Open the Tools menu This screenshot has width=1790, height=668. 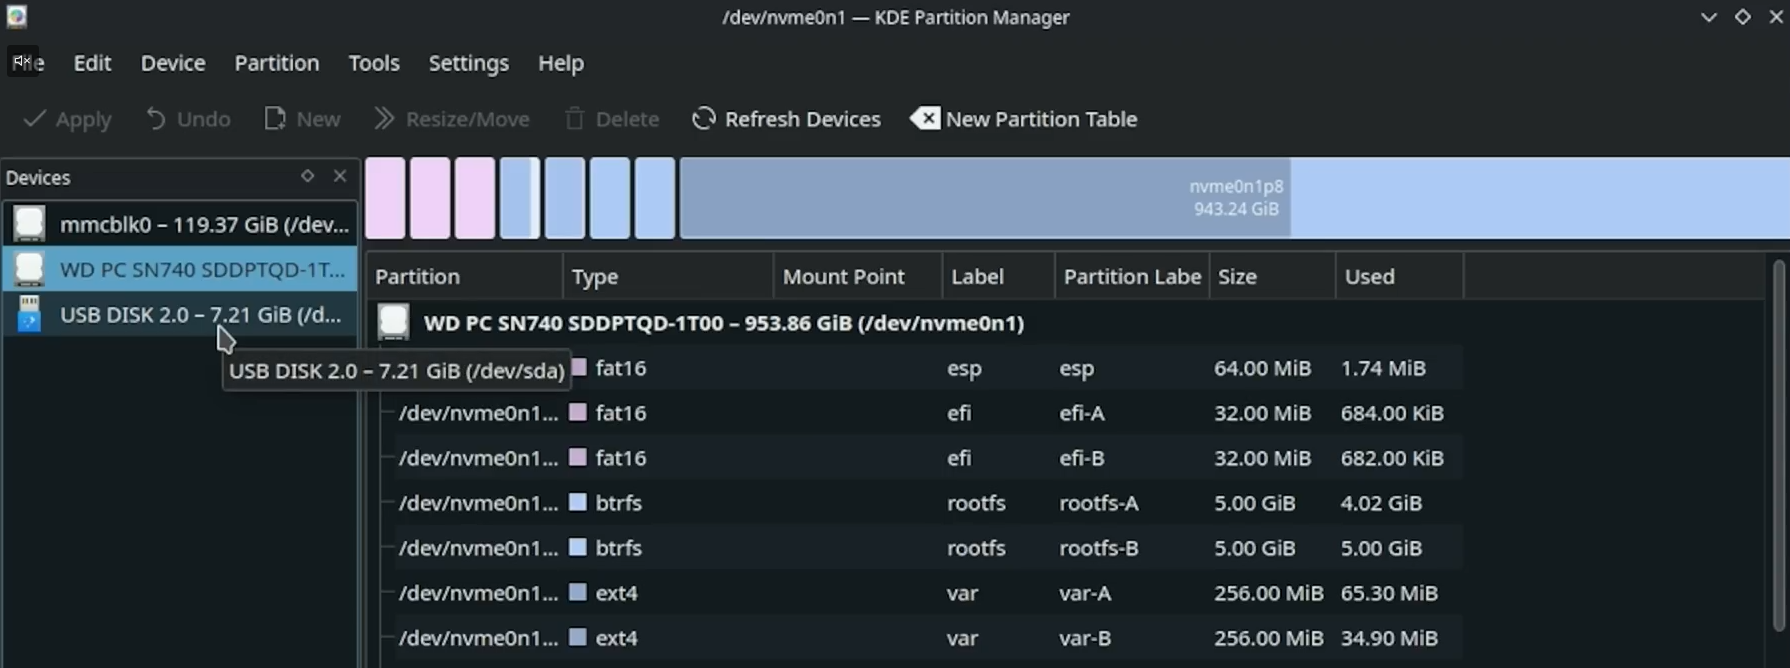click(373, 63)
